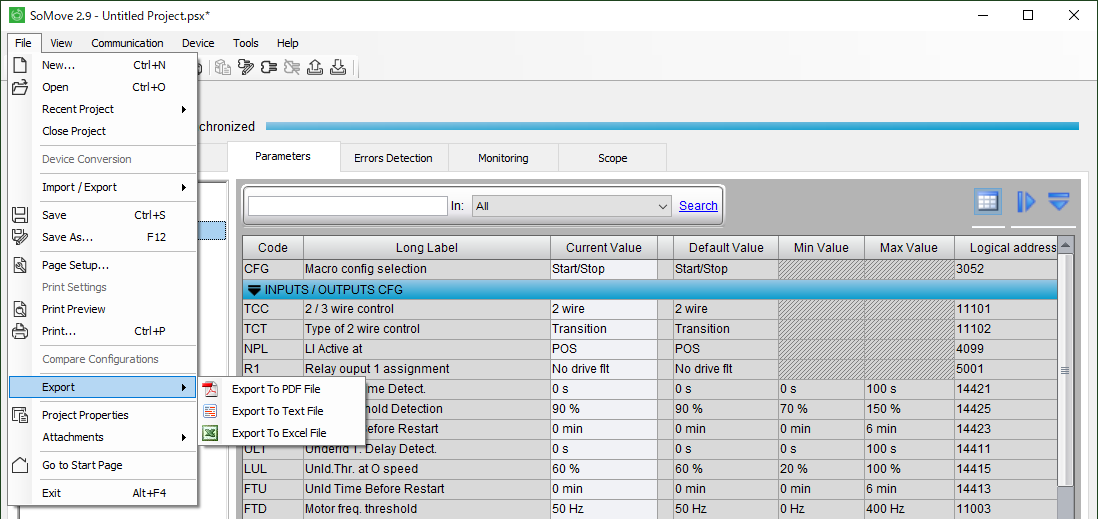Choose Close Project from File menu
The height and width of the screenshot is (519, 1098).
click(x=74, y=131)
